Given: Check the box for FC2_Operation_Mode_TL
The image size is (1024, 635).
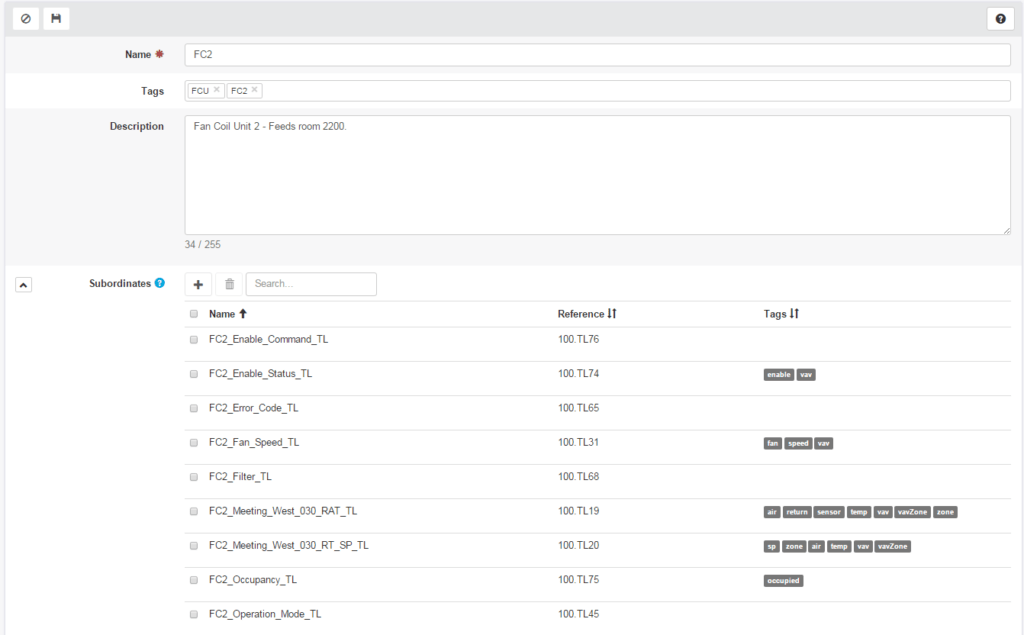Looking at the screenshot, I should pyautogui.click(x=194, y=614).
